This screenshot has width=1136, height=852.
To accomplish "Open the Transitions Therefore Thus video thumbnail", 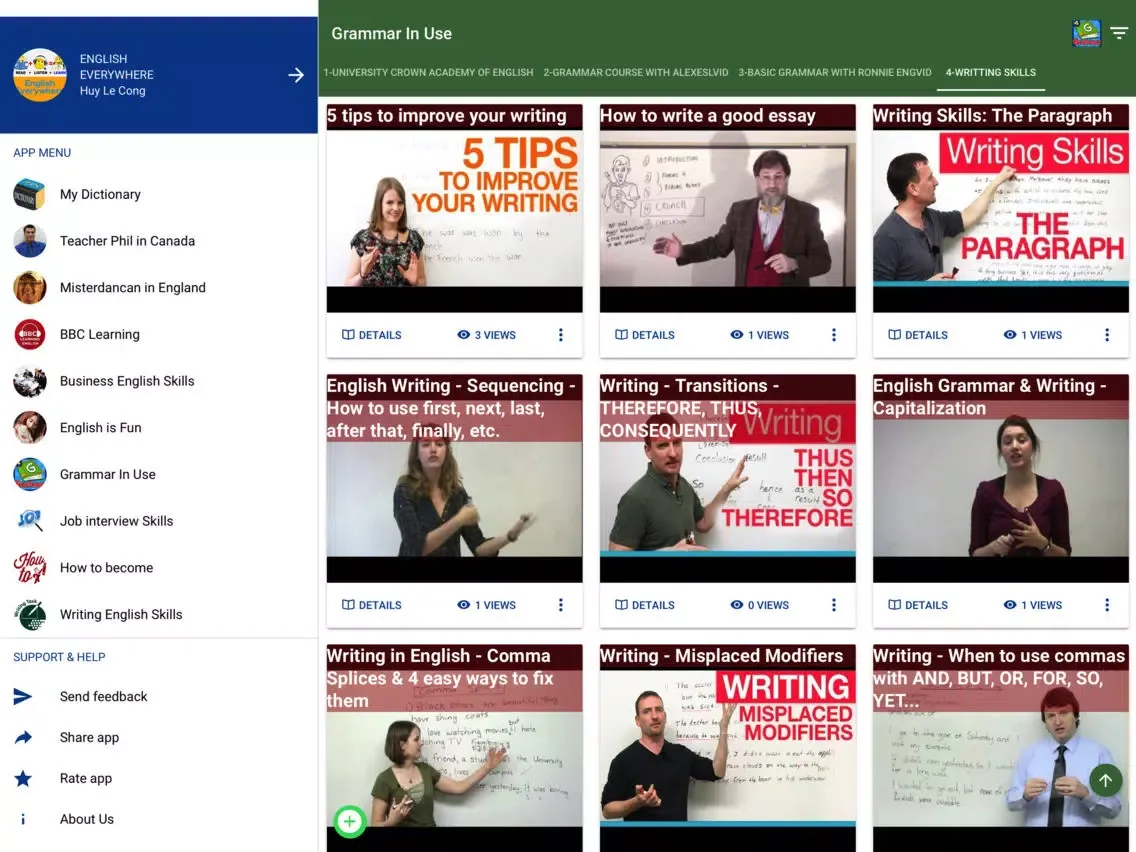I will [727, 478].
